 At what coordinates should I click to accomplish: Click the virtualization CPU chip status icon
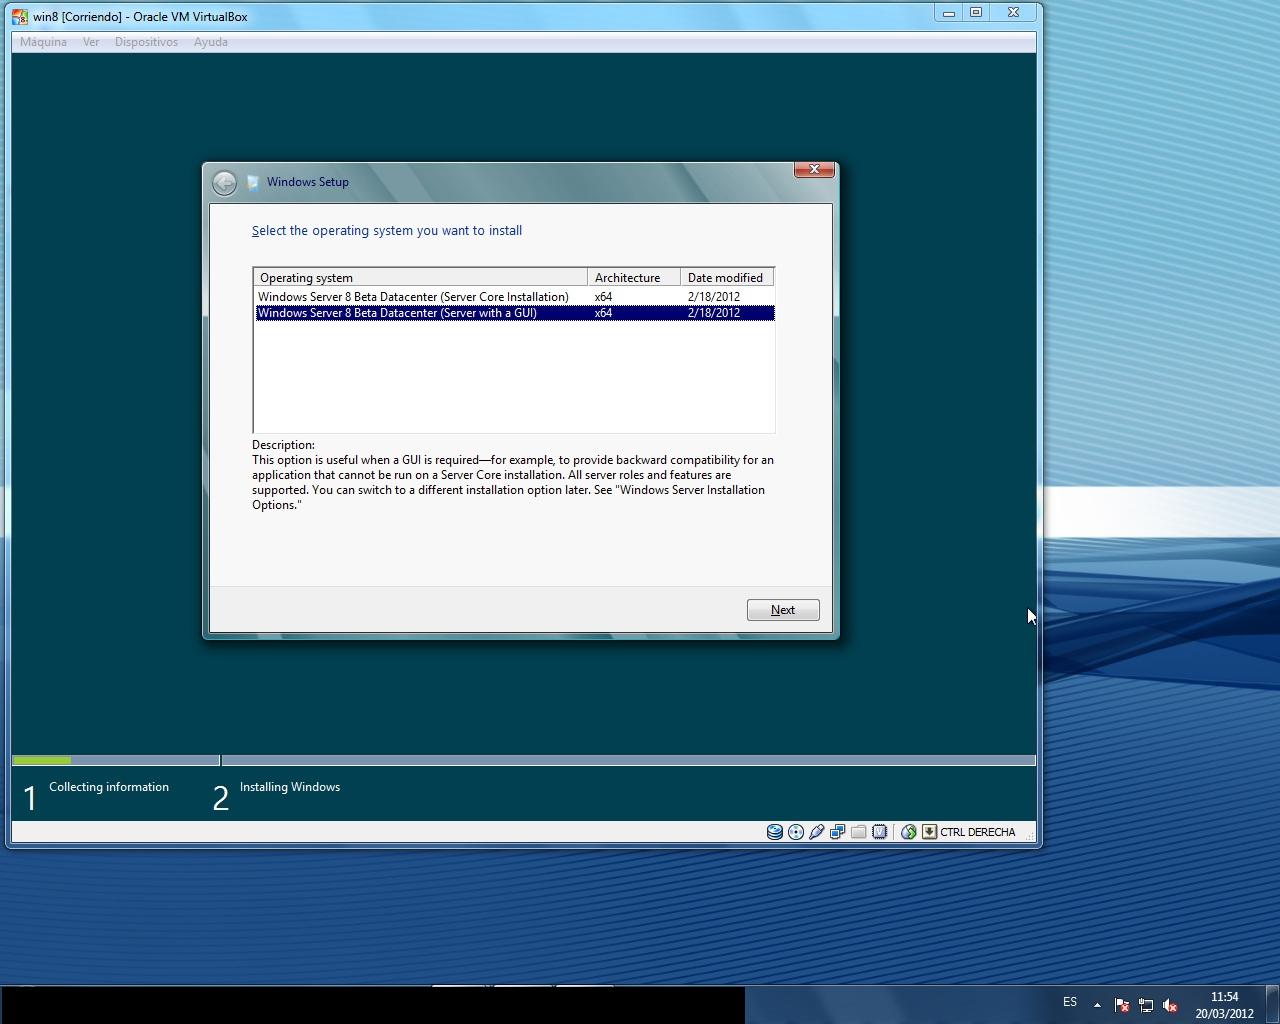pos(880,832)
